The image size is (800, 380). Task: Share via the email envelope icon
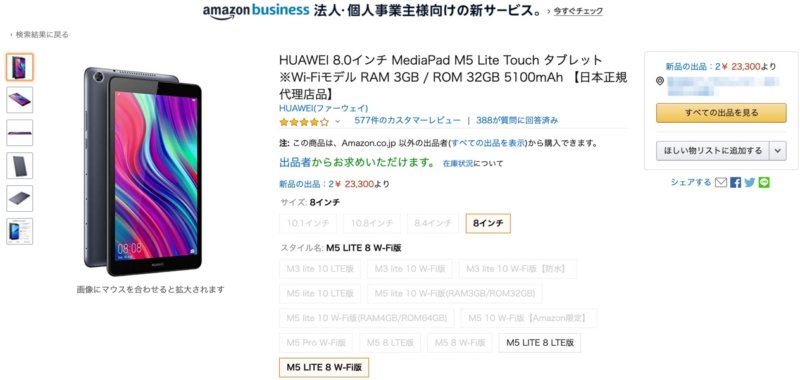click(x=720, y=182)
